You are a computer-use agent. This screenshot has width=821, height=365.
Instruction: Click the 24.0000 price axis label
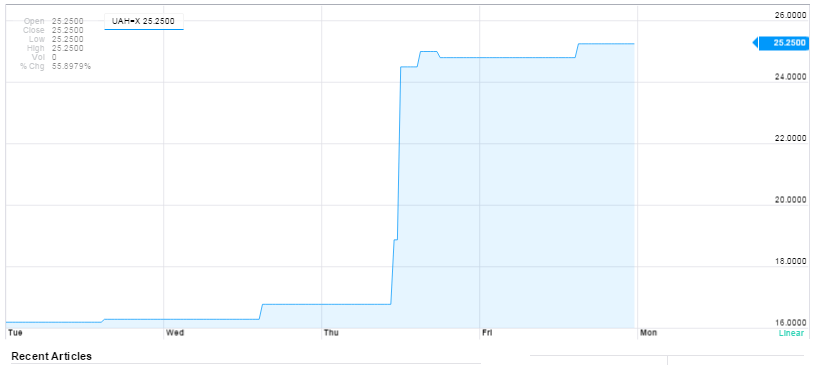(790, 76)
